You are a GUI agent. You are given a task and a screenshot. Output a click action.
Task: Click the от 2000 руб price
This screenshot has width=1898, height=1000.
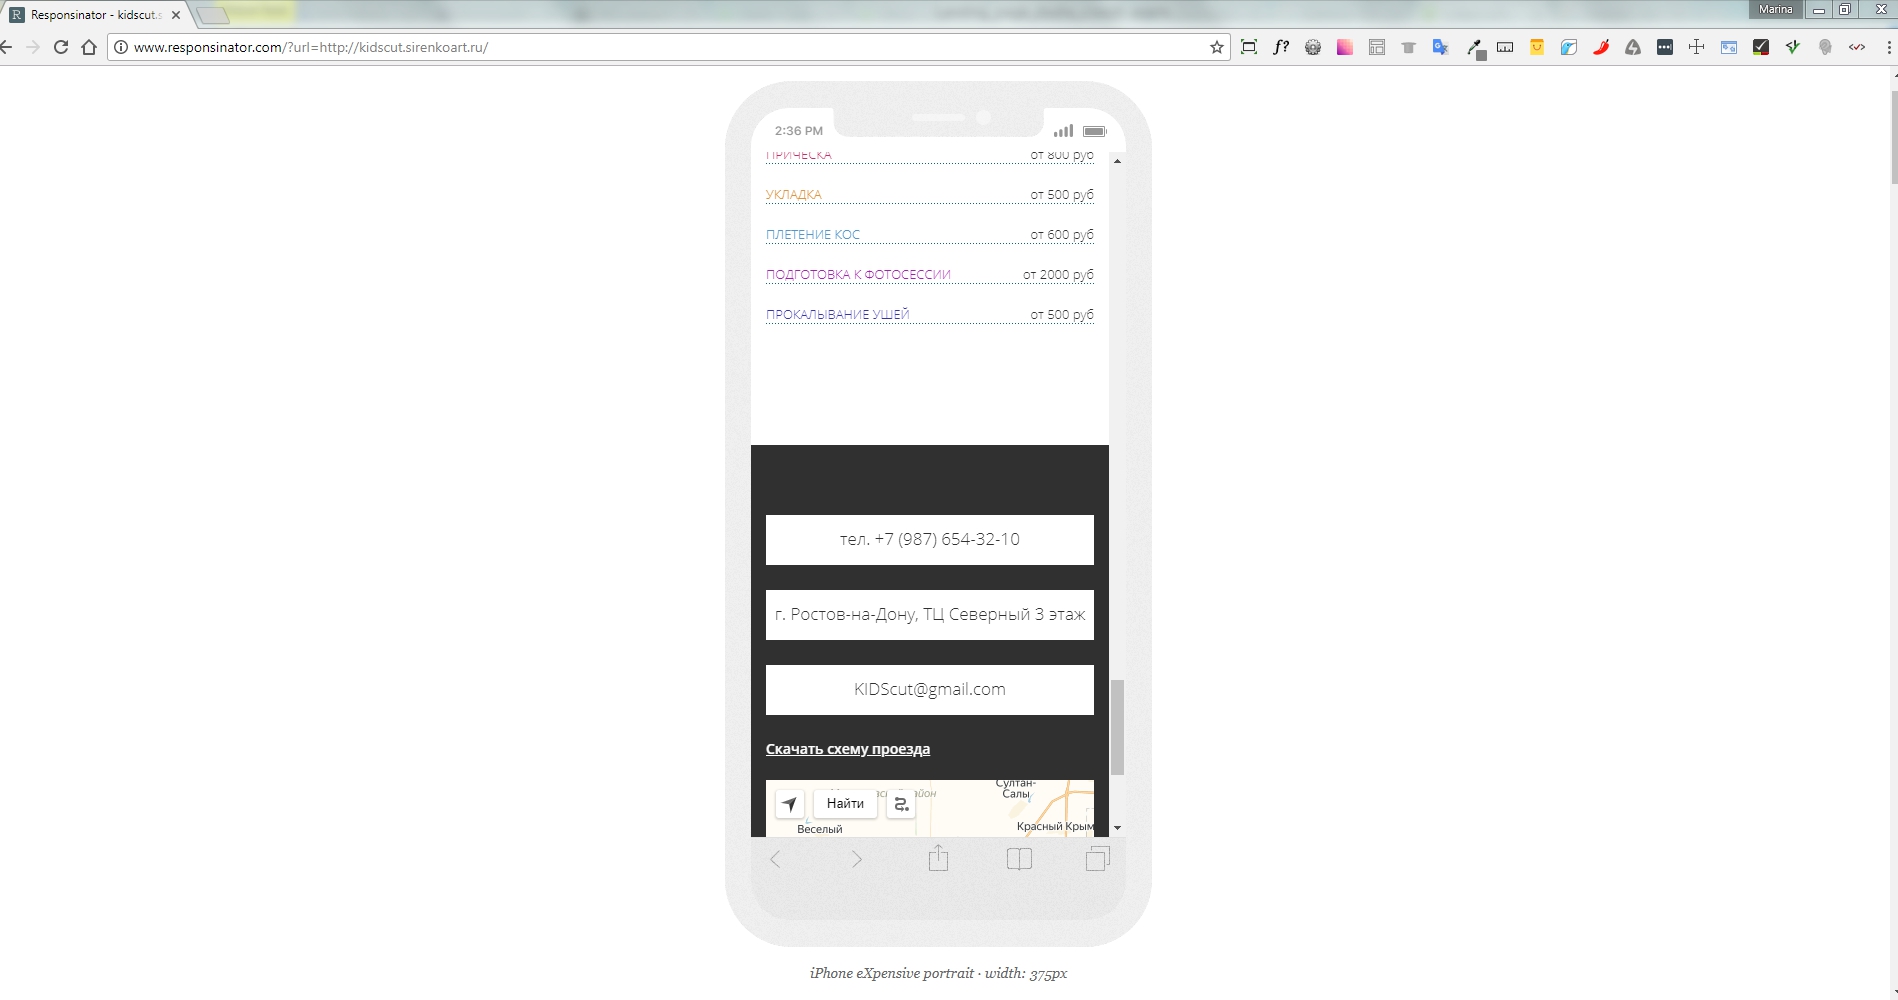click(x=1058, y=275)
